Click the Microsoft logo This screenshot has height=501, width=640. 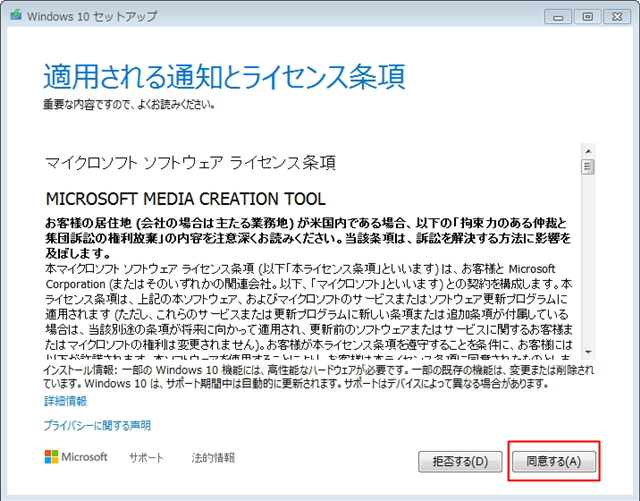click(76, 457)
